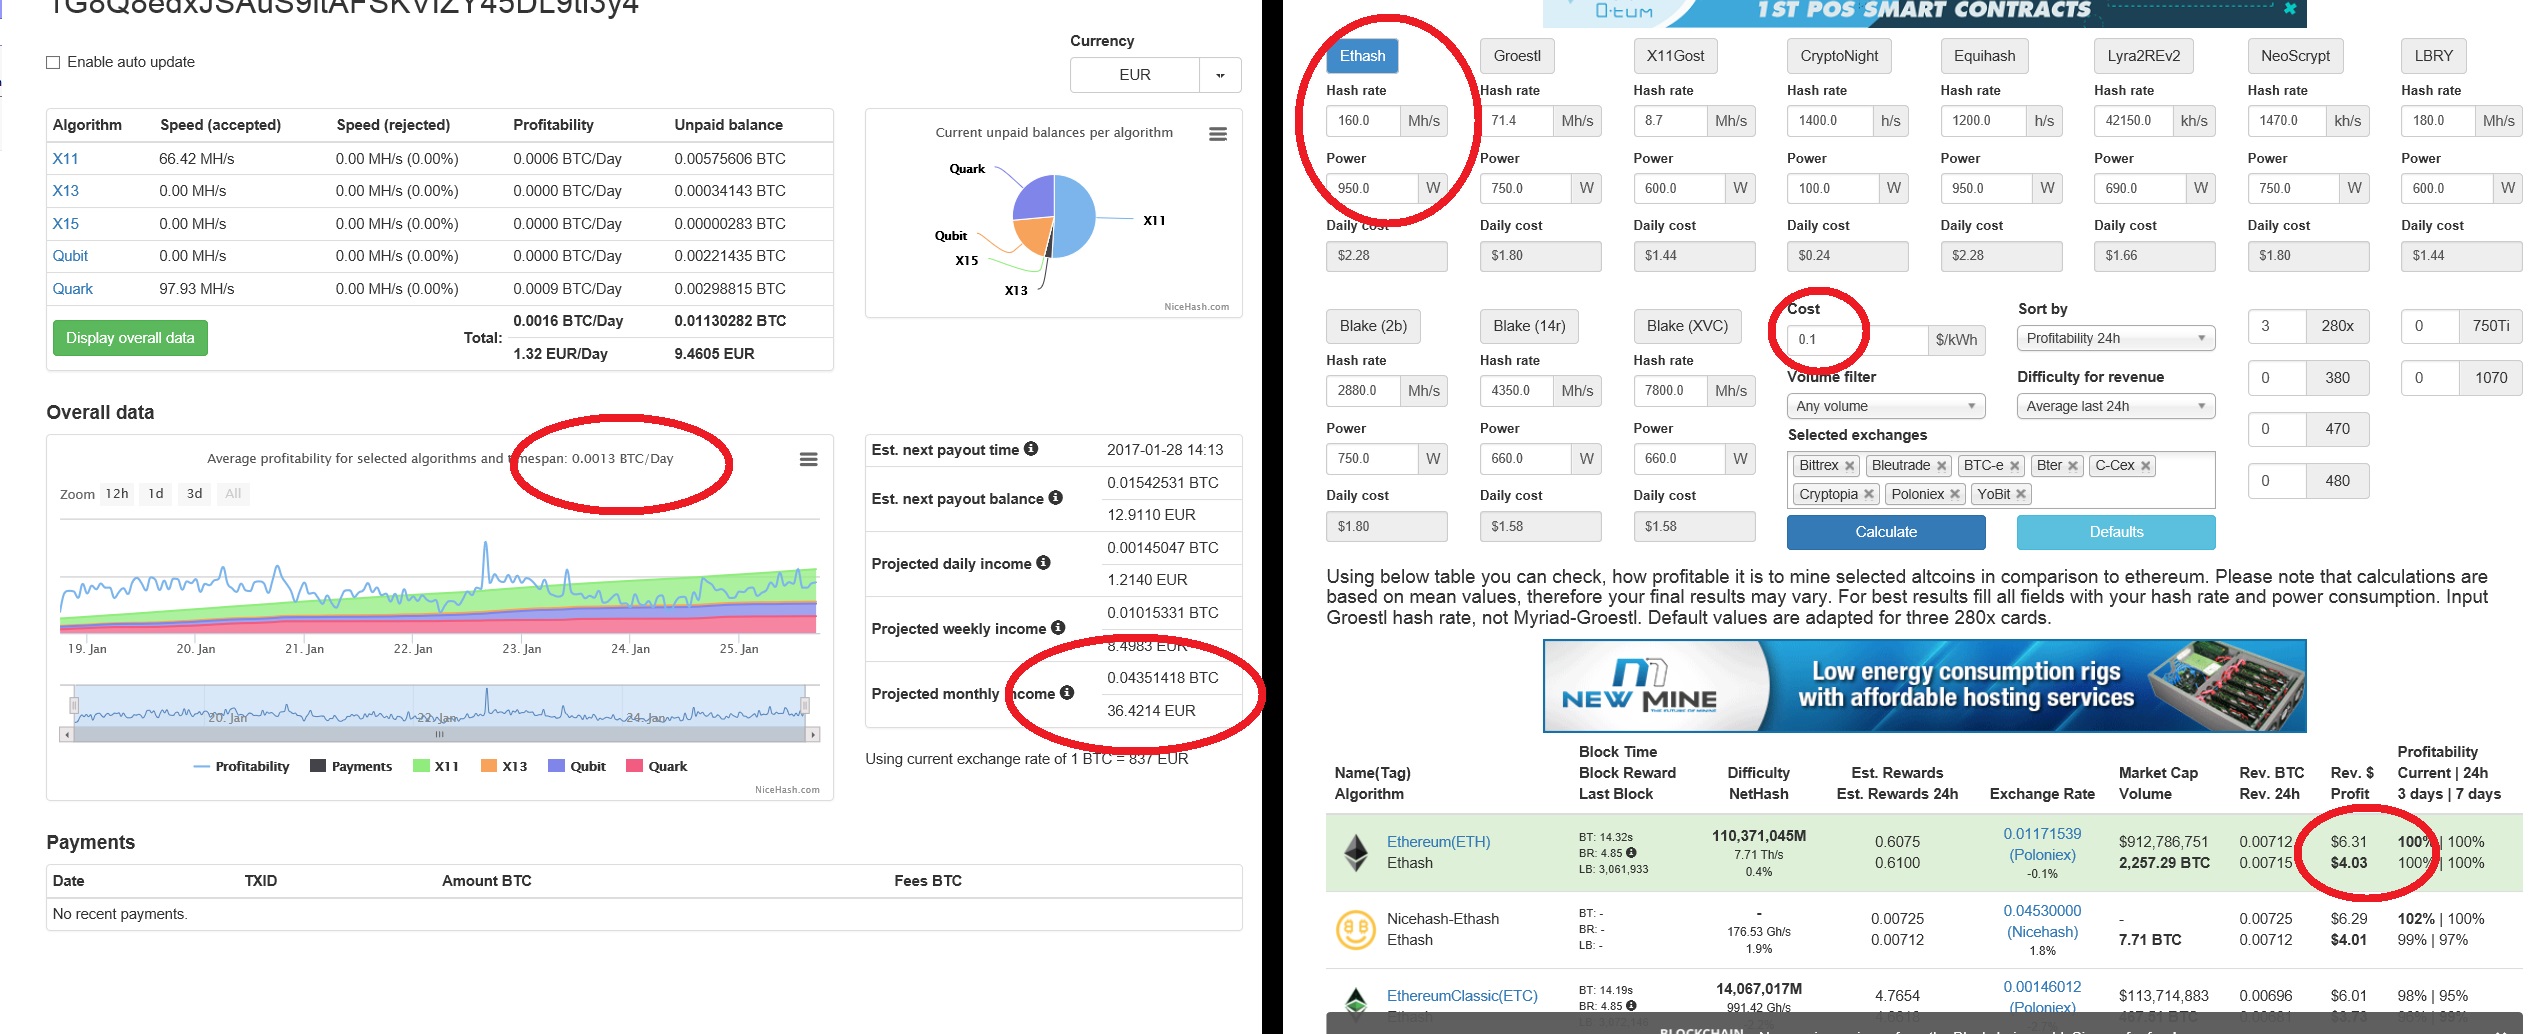Click info icon beside Projected daily income
Image resolution: width=2536 pixels, height=1034 pixels.
click(x=1043, y=563)
